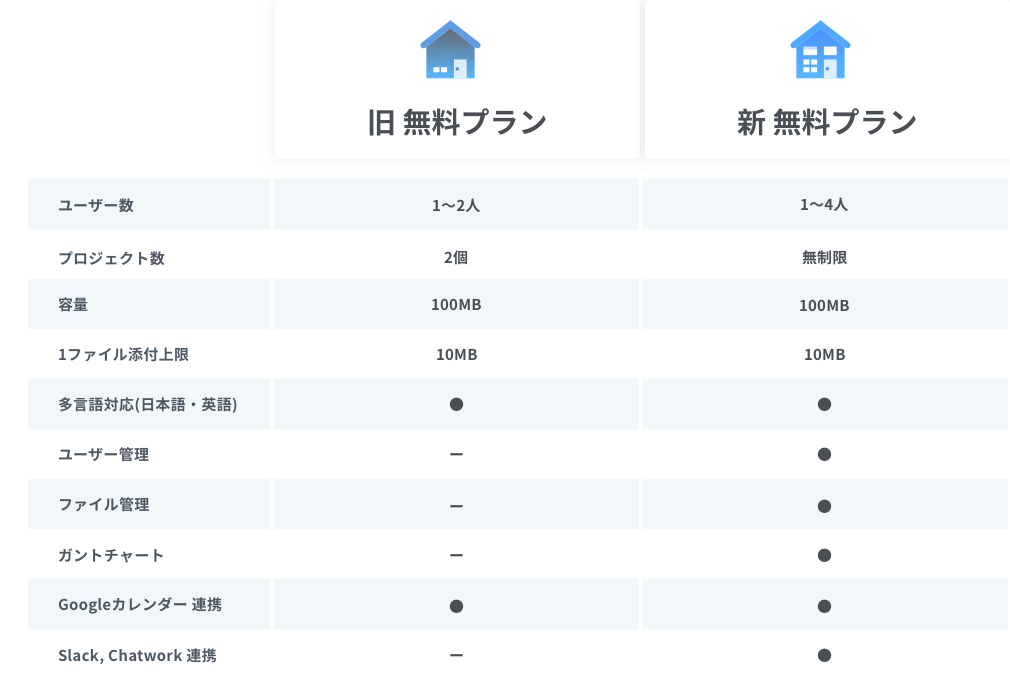Image resolution: width=1010 pixels, height=679 pixels.
Task: Click the 1ファイル添付上限 row label
Action: coord(123,355)
